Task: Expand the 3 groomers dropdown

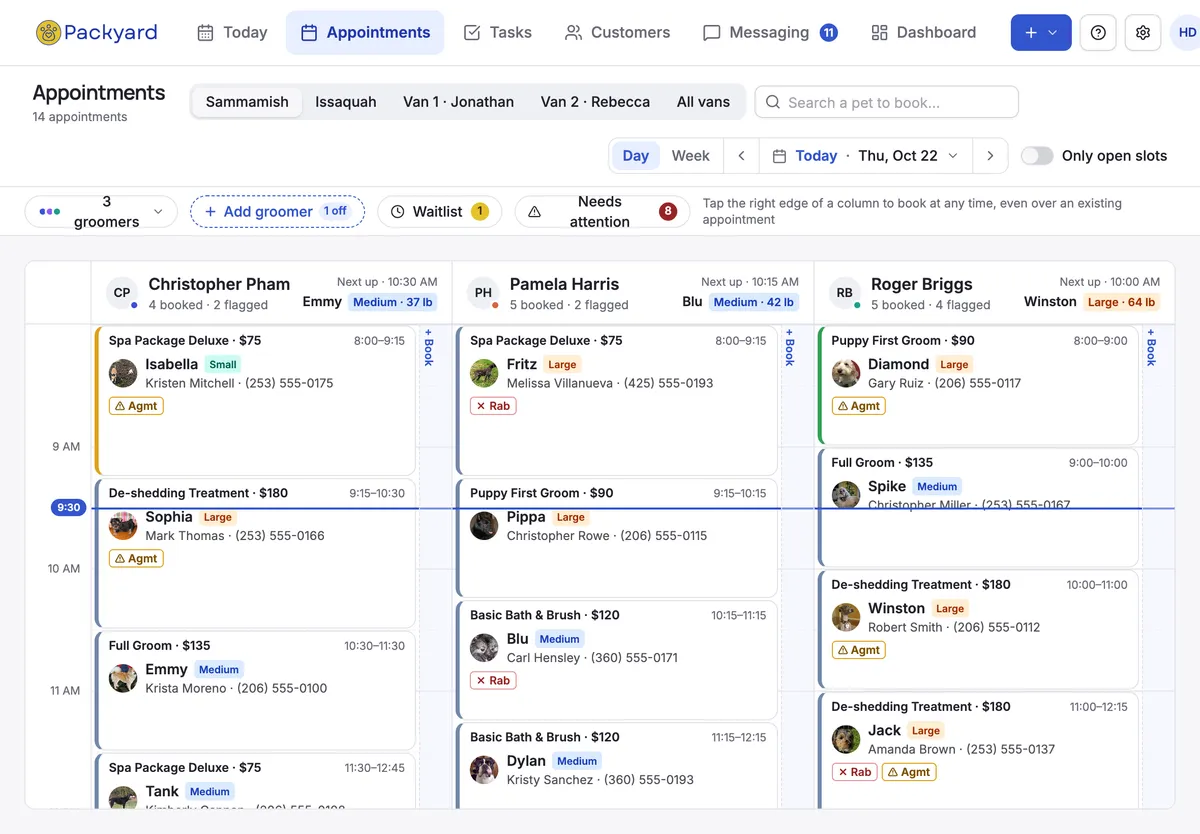Action: click(101, 212)
